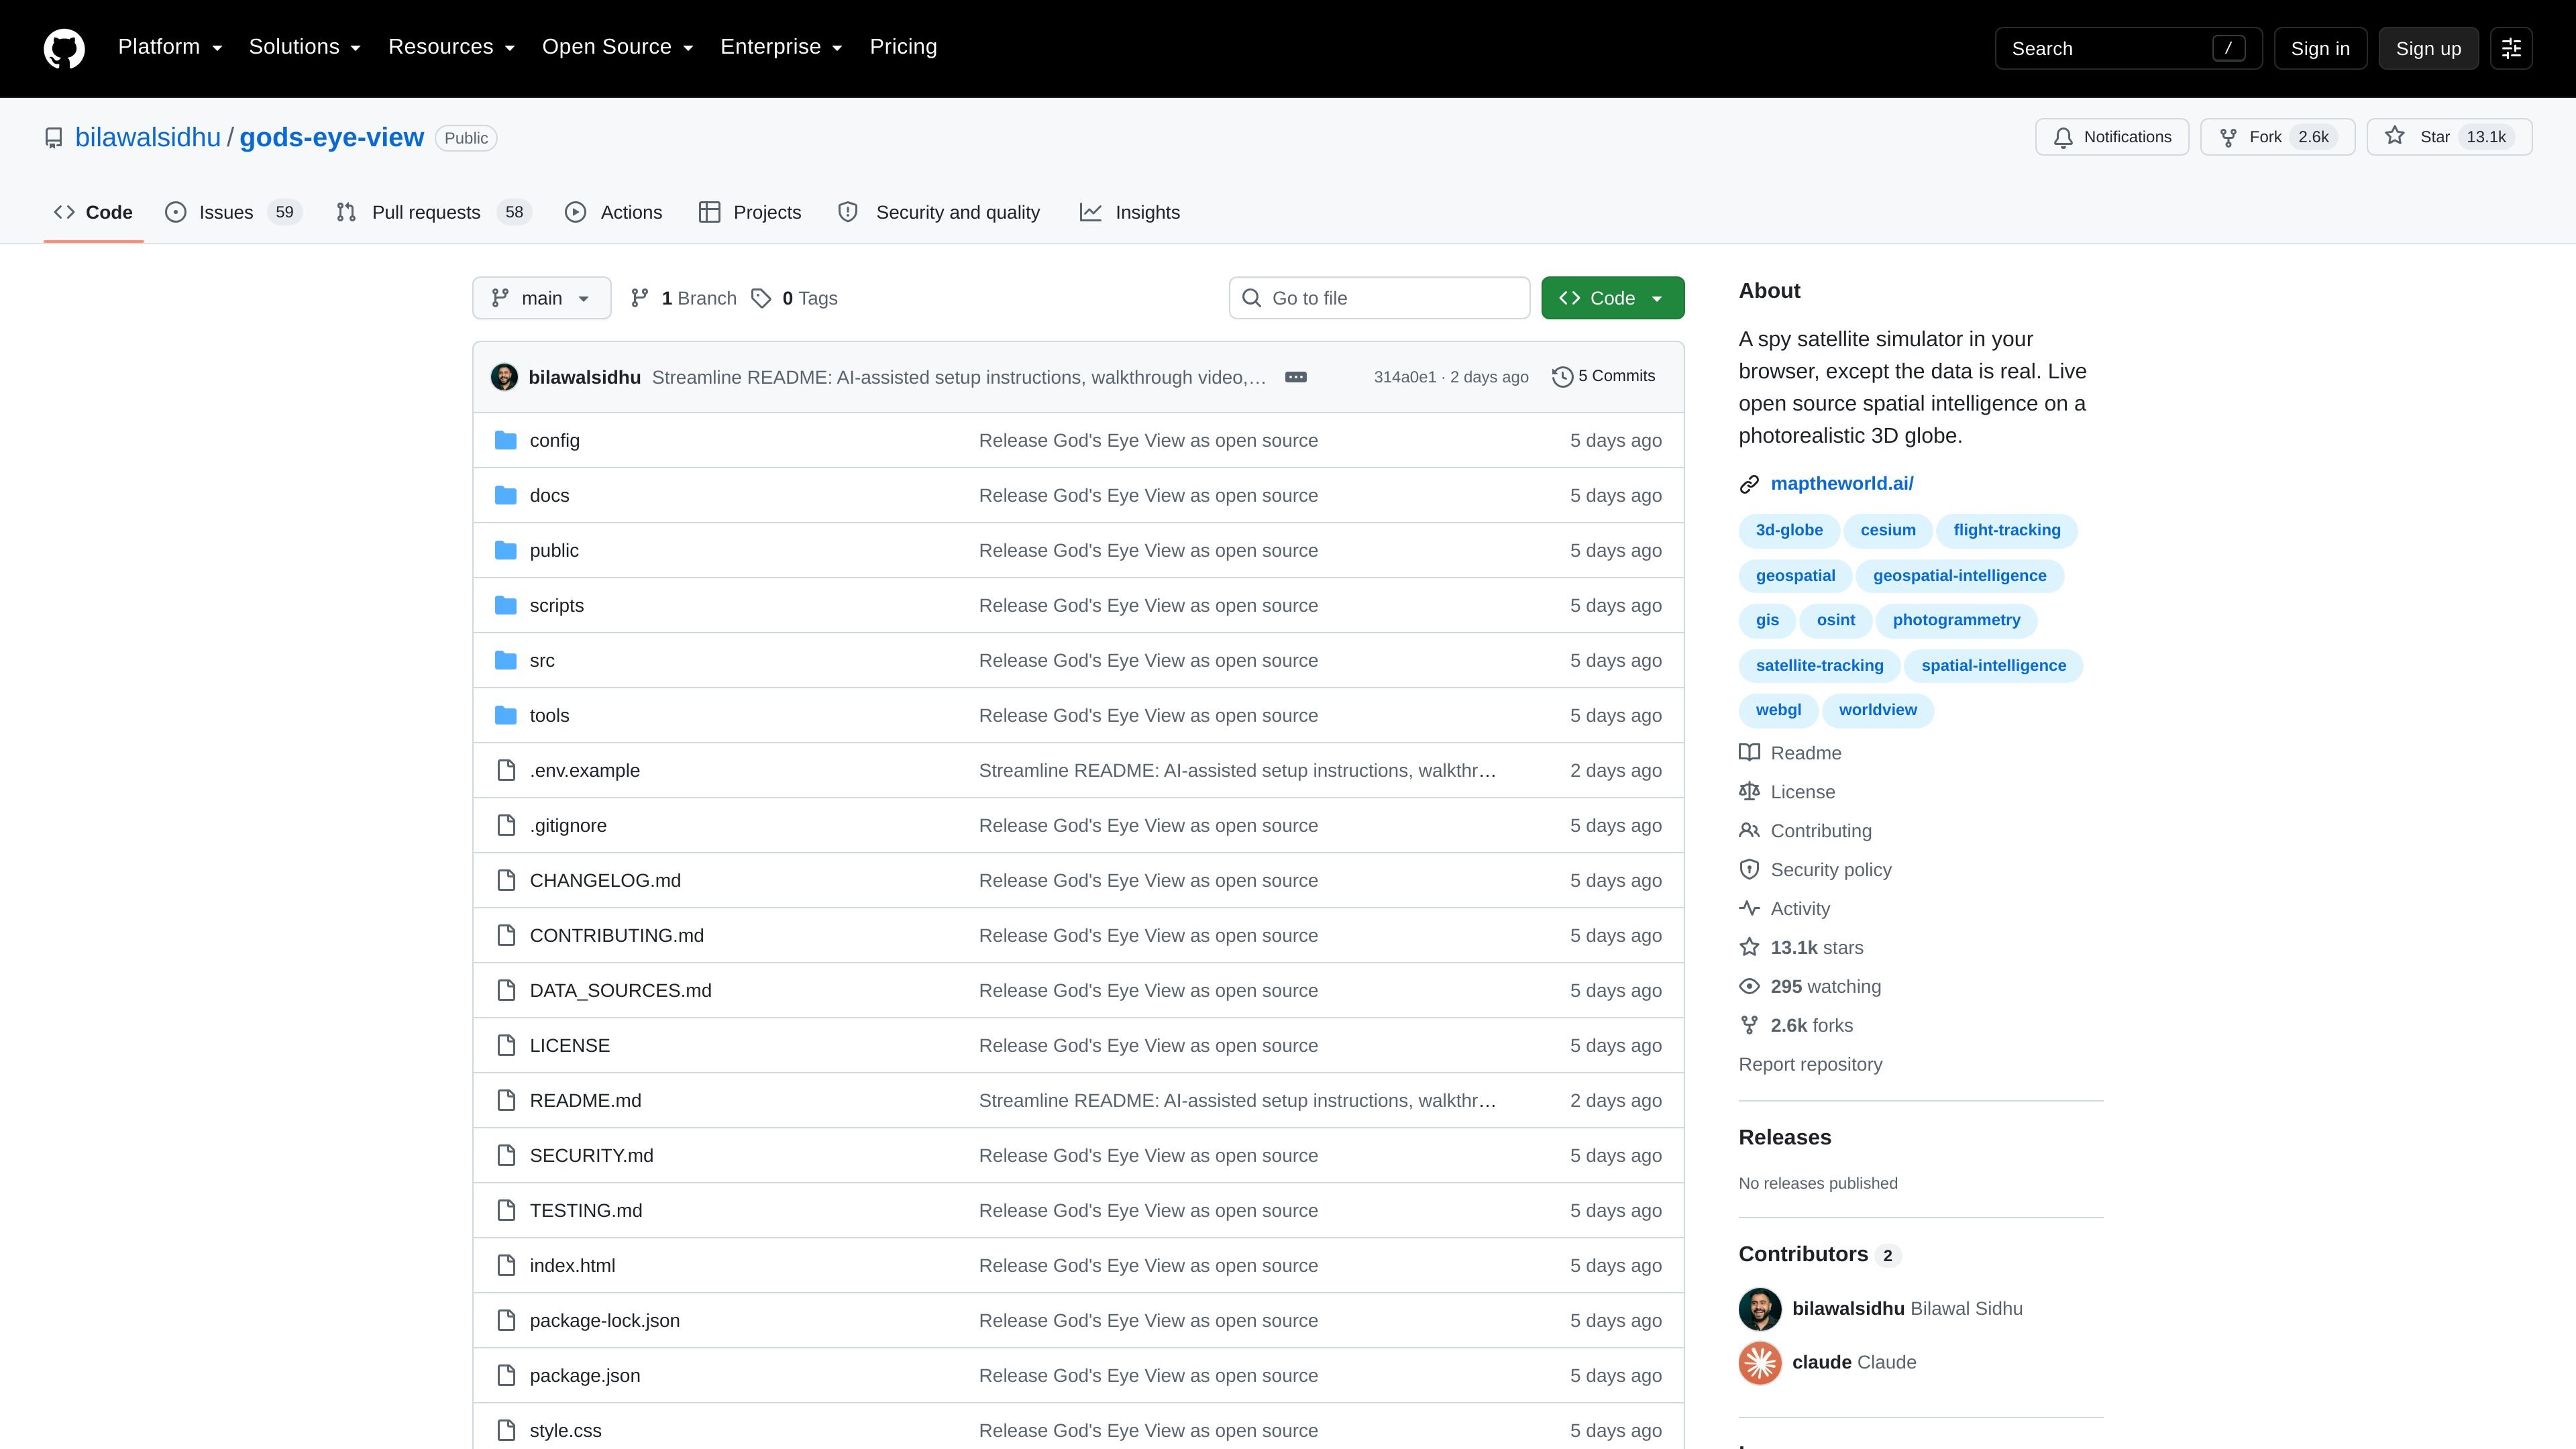Click the GitHub logo icon

pyautogui.click(x=64, y=48)
